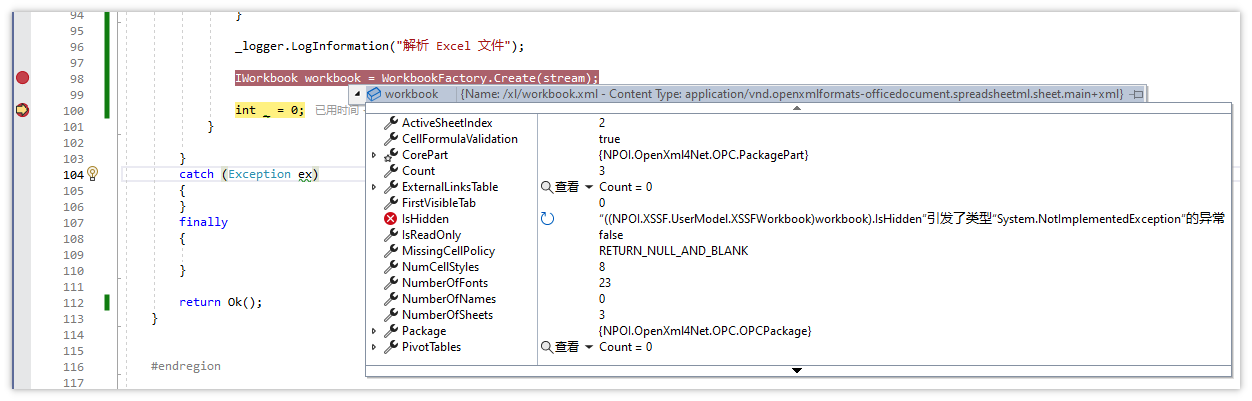Click the magnifier visualizer for ExternalLinksTable
Image resolution: width=1252 pixels, height=401 pixels.
tap(547, 187)
